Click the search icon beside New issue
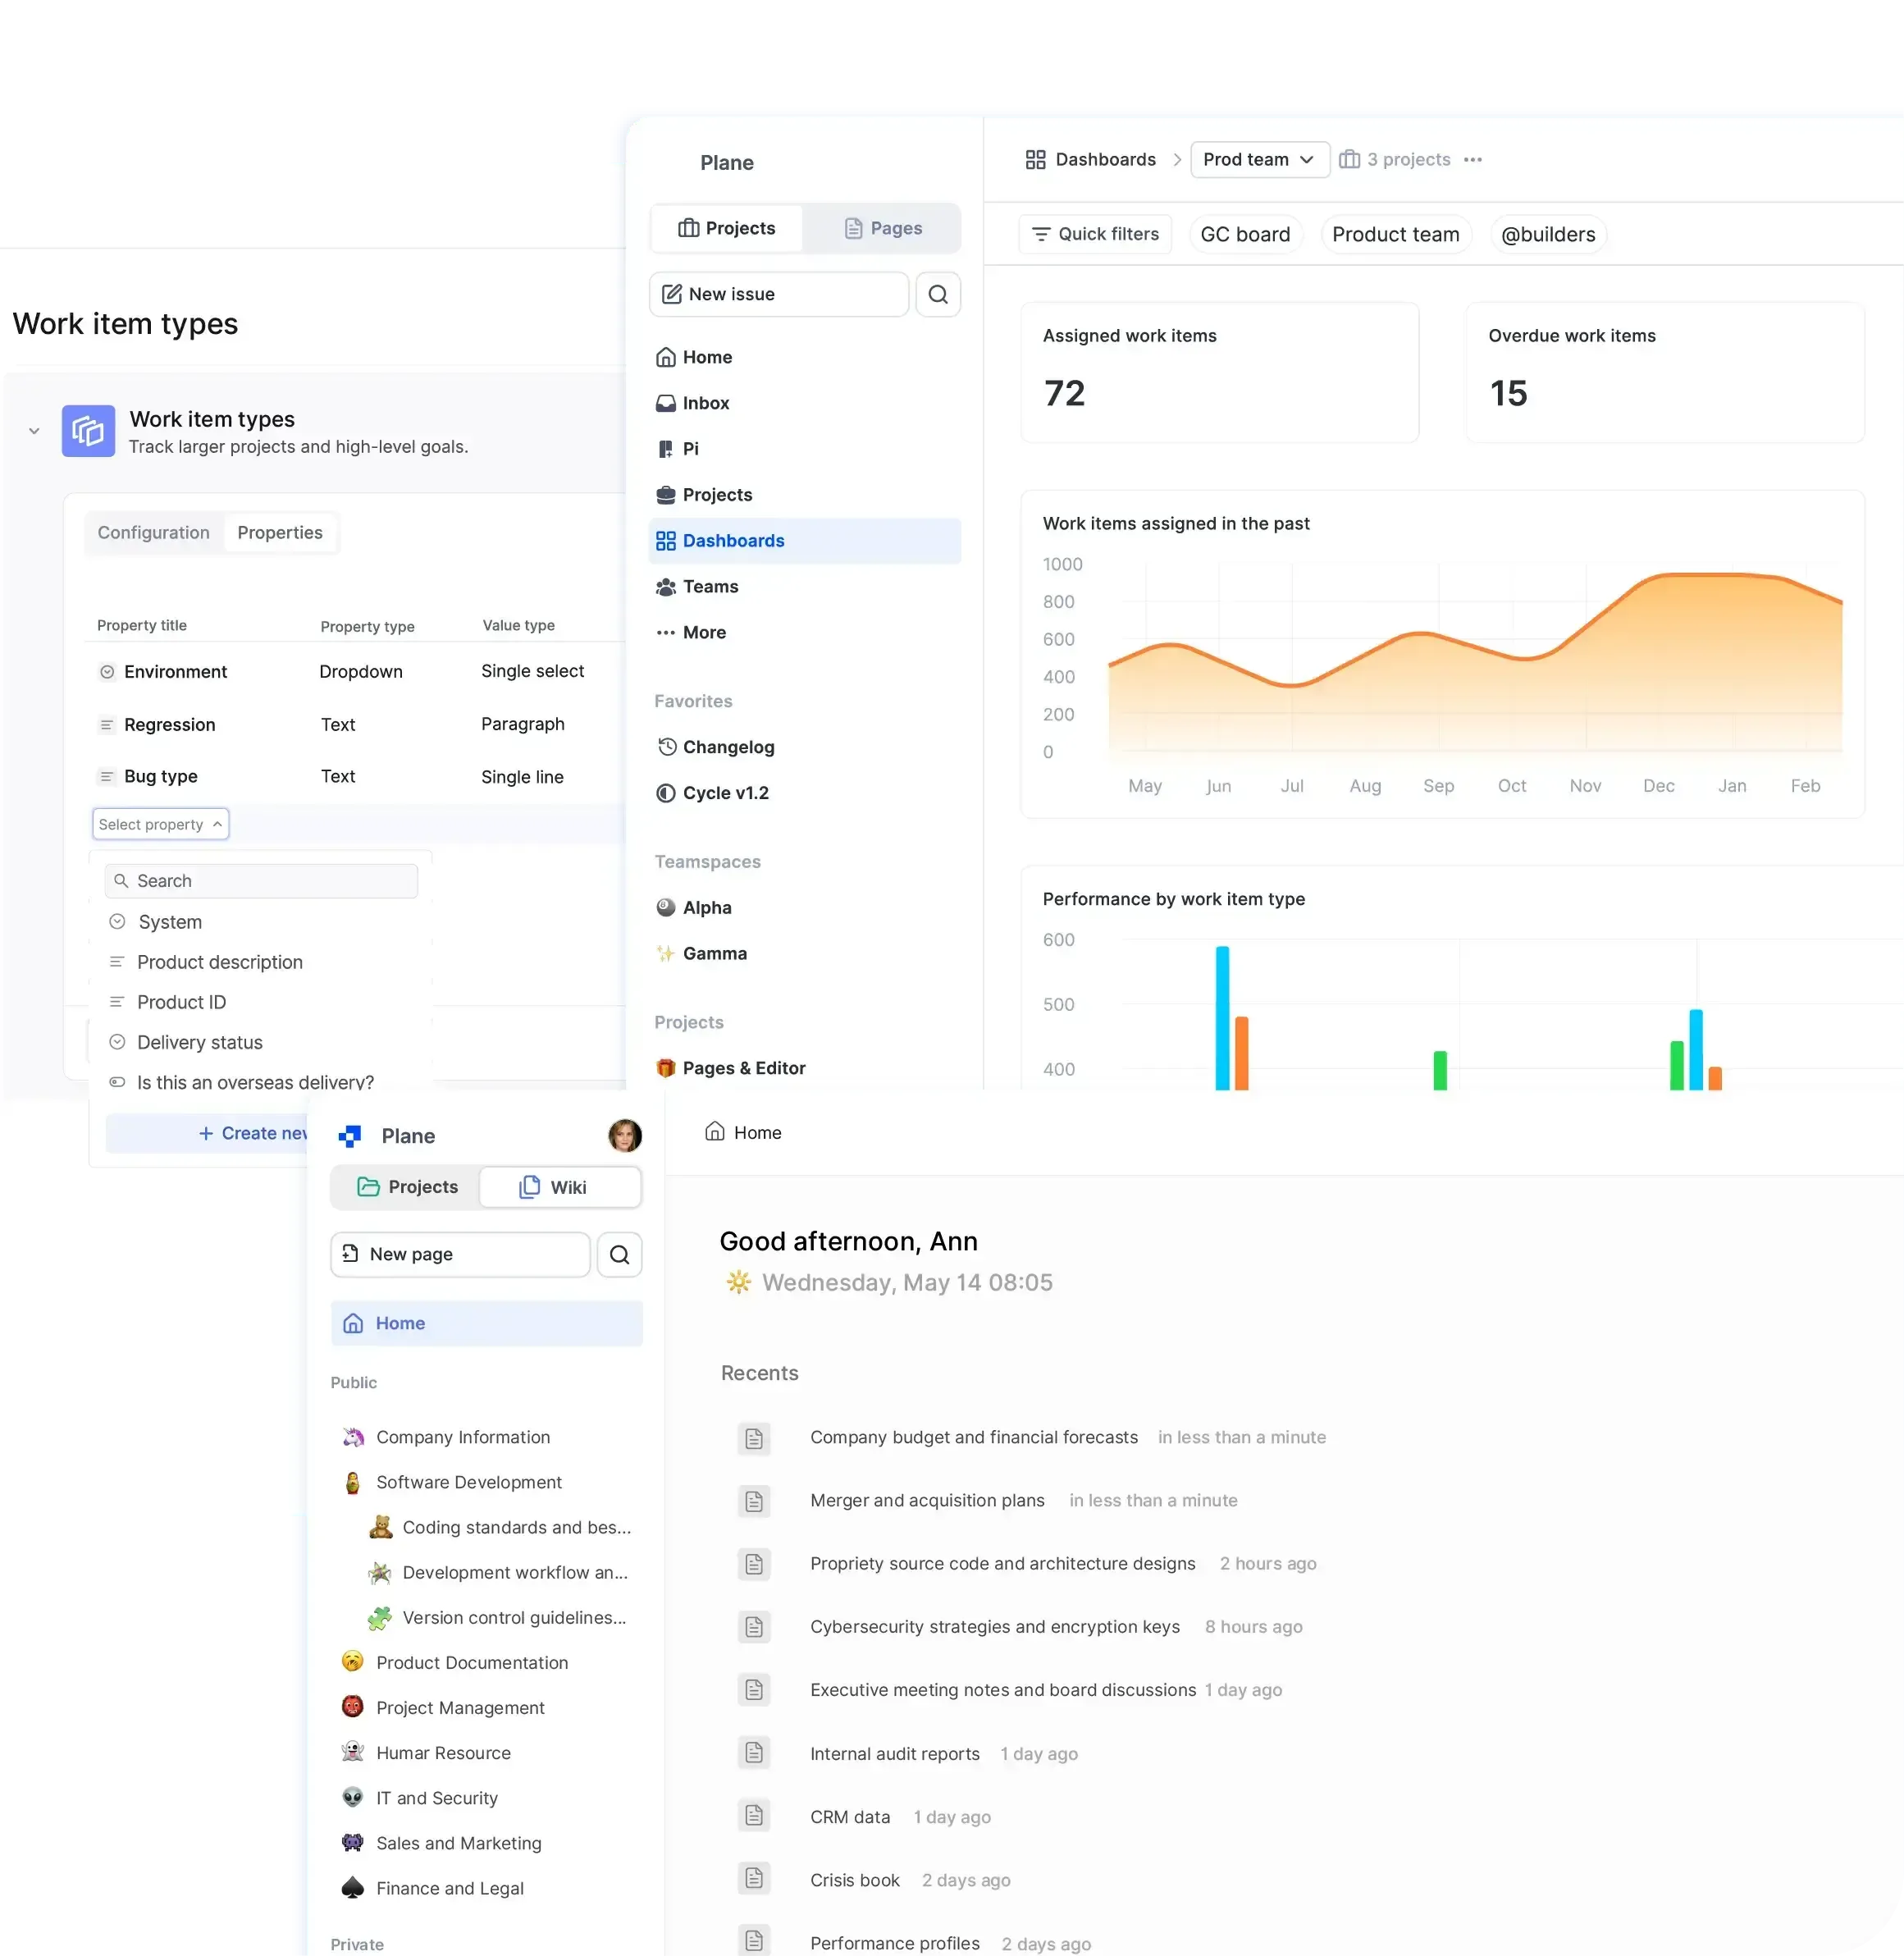This screenshot has width=1904, height=1956. pos(938,294)
